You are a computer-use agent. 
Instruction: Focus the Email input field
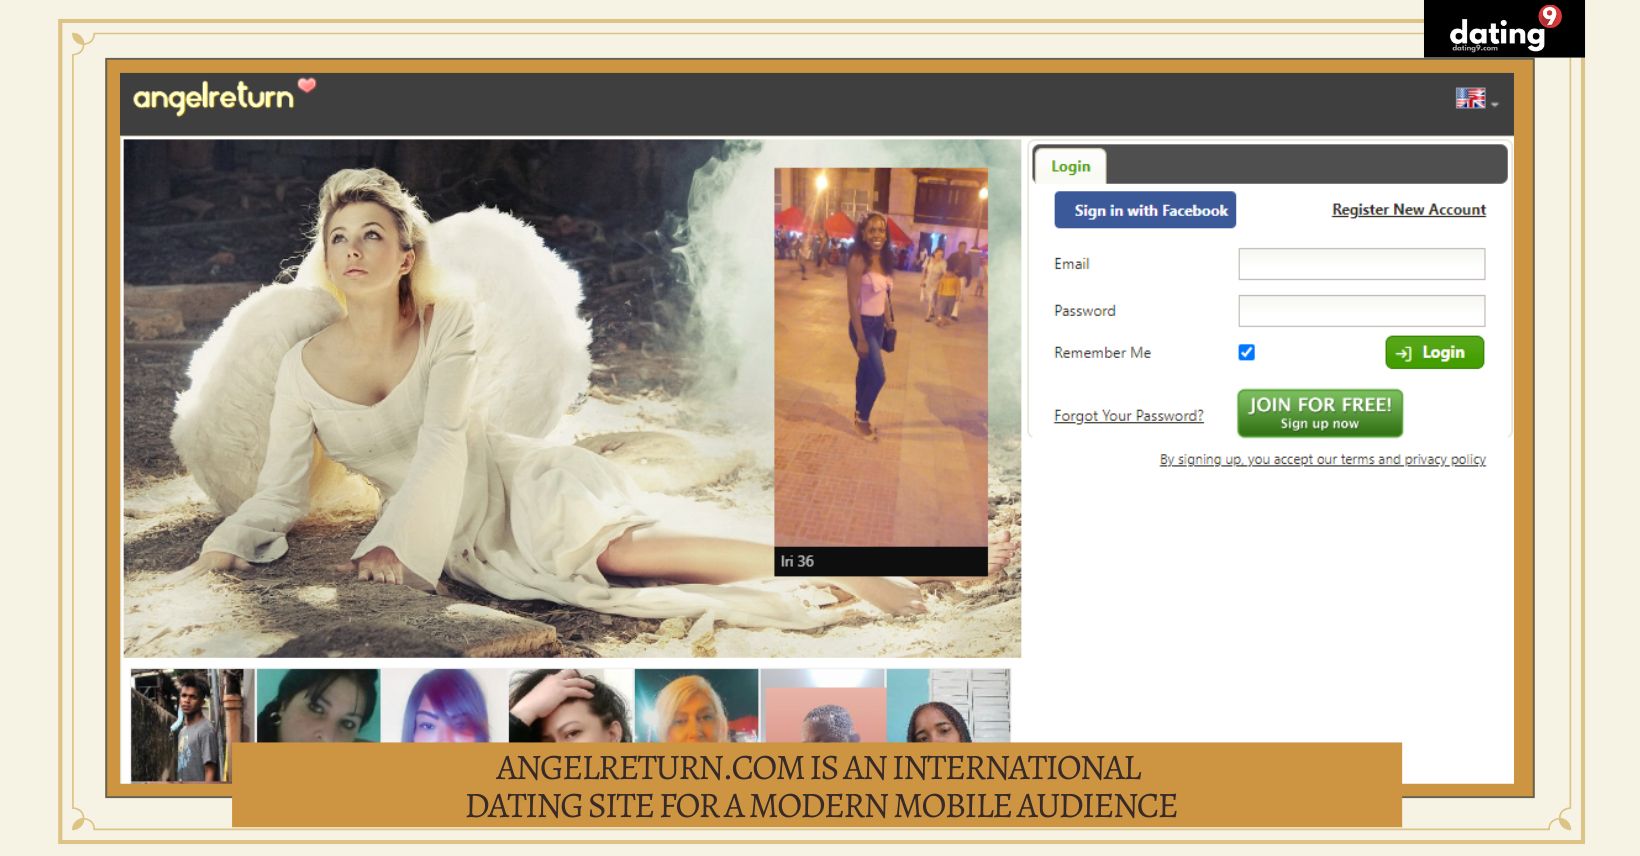(x=1361, y=264)
